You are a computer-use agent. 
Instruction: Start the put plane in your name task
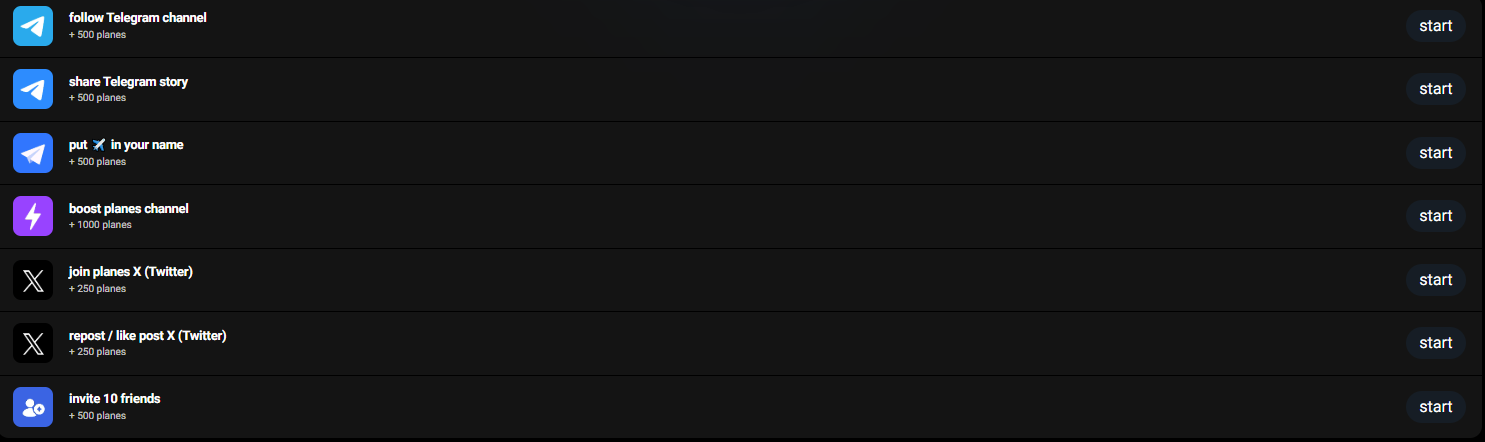click(1435, 153)
